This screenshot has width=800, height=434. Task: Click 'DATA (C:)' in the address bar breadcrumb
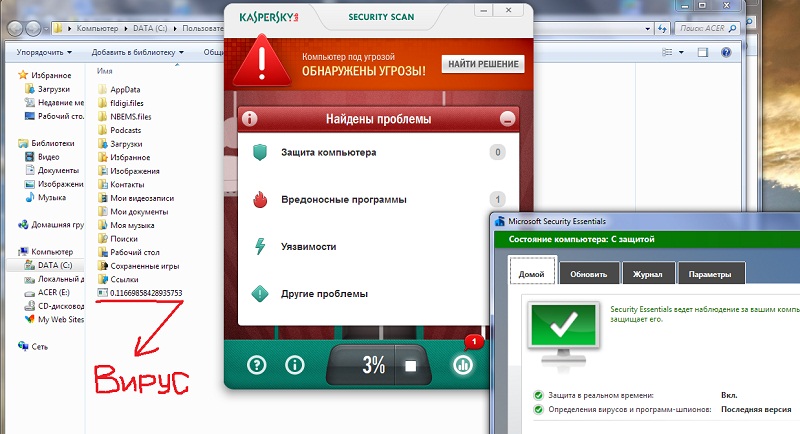(150, 29)
